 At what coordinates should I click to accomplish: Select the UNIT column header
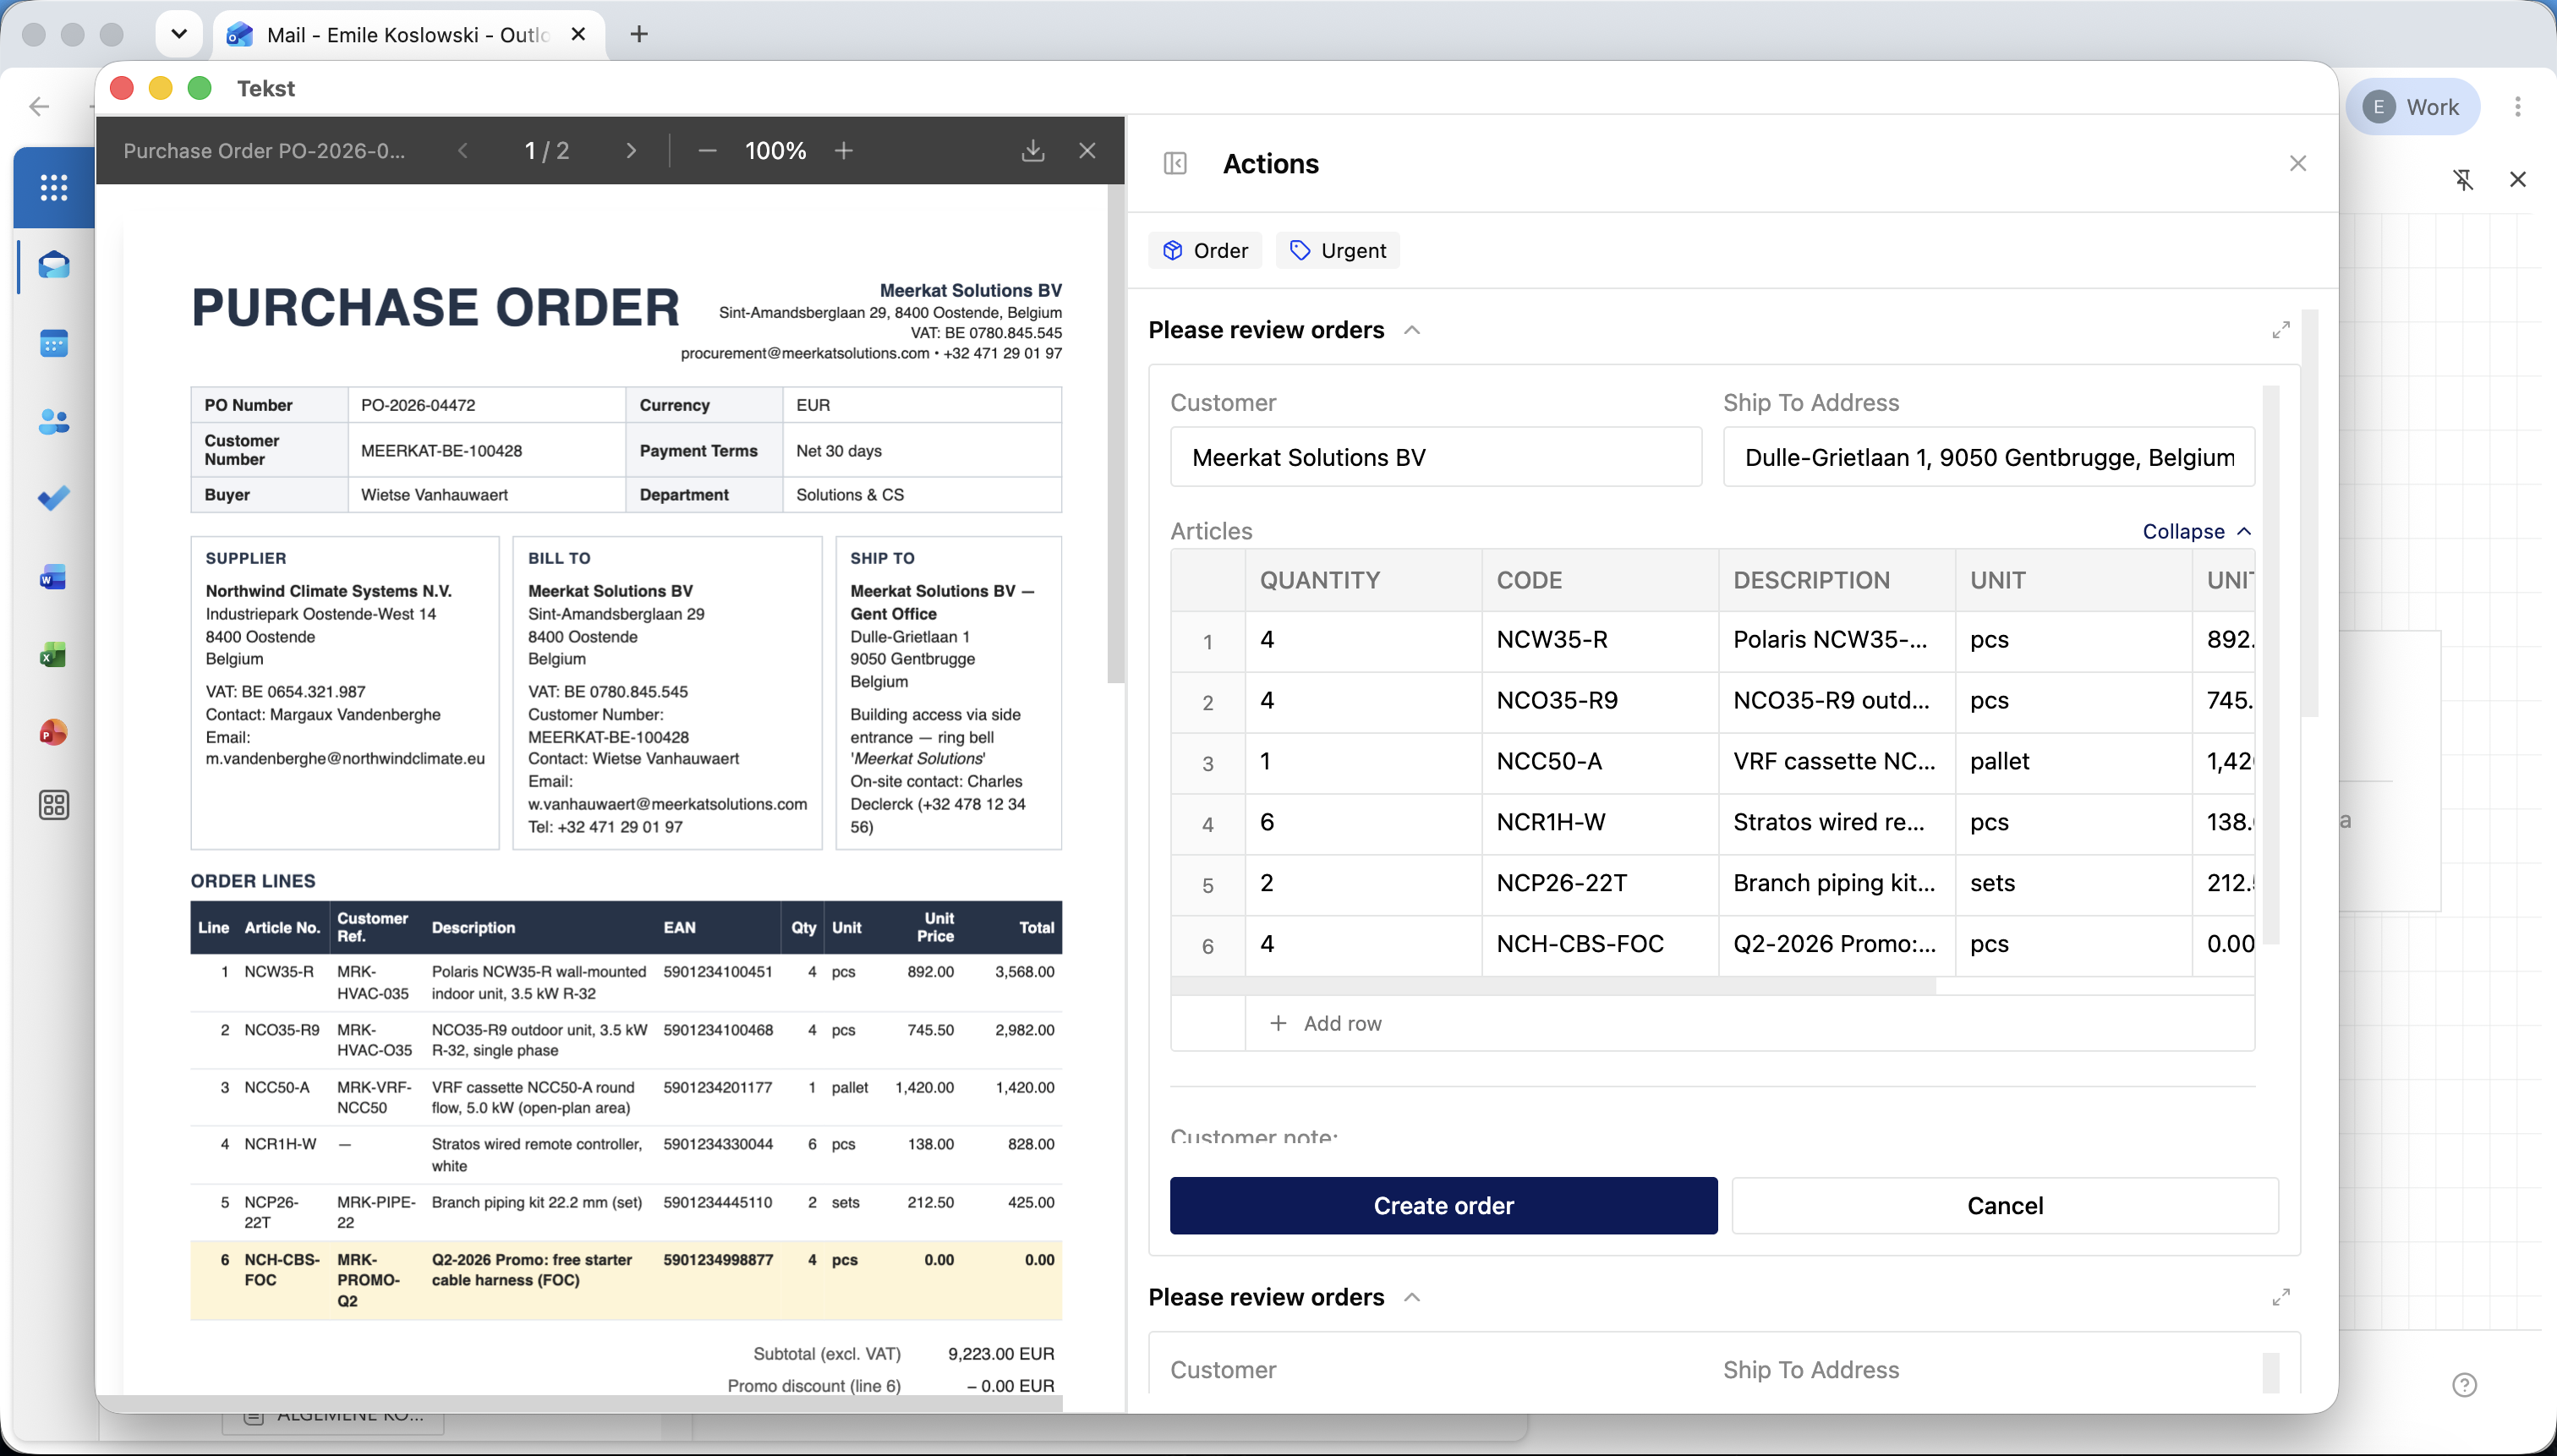click(2073, 580)
